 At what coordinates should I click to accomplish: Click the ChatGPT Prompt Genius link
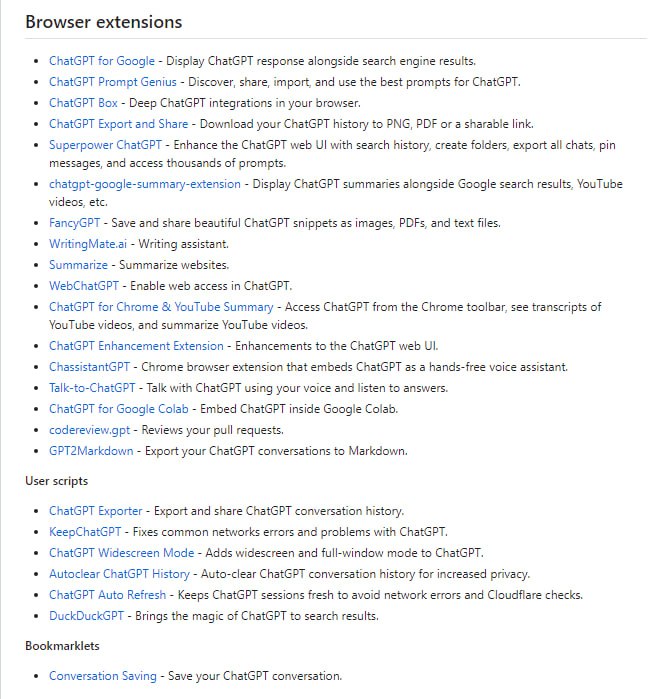click(x=113, y=82)
